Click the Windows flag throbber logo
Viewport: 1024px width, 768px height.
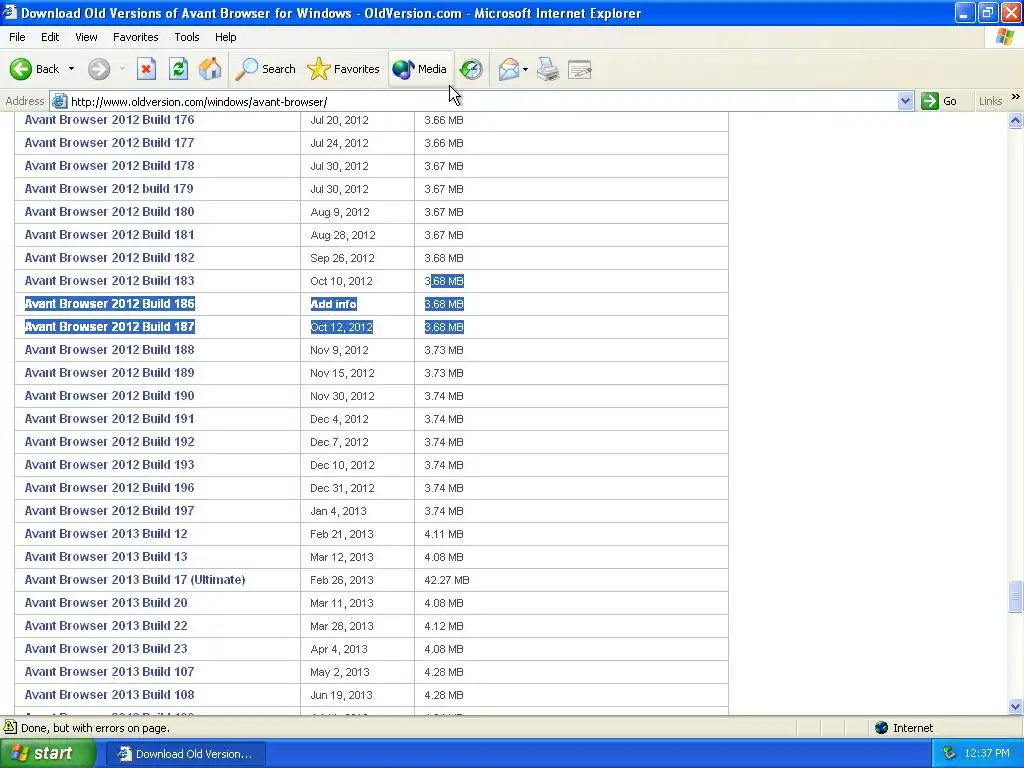tap(1004, 37)
